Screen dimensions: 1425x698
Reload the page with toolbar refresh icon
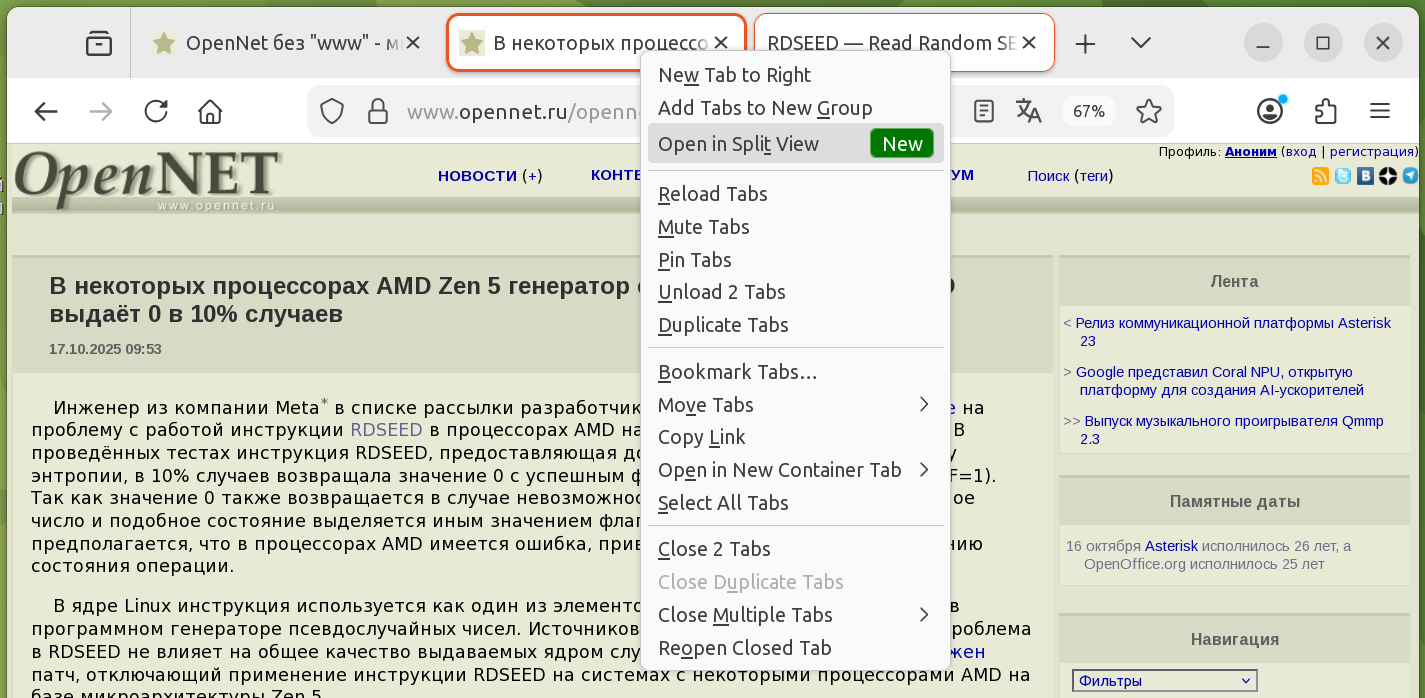156,111
